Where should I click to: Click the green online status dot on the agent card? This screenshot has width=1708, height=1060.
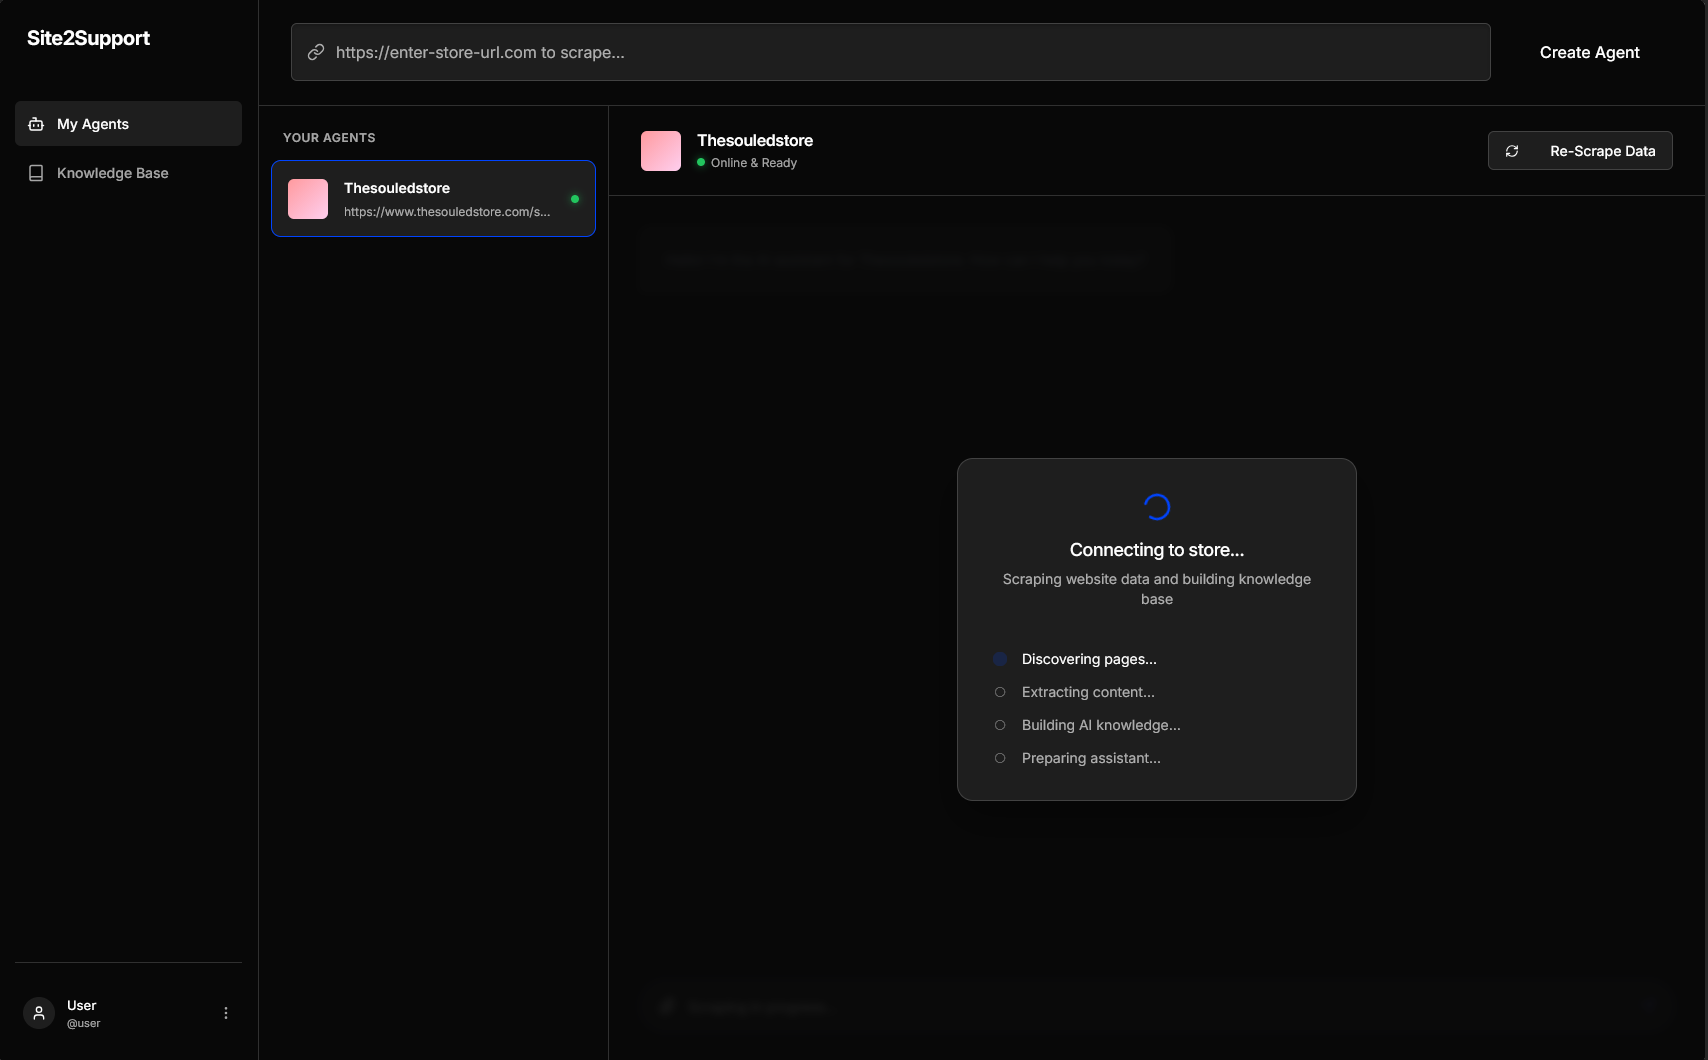575,198
